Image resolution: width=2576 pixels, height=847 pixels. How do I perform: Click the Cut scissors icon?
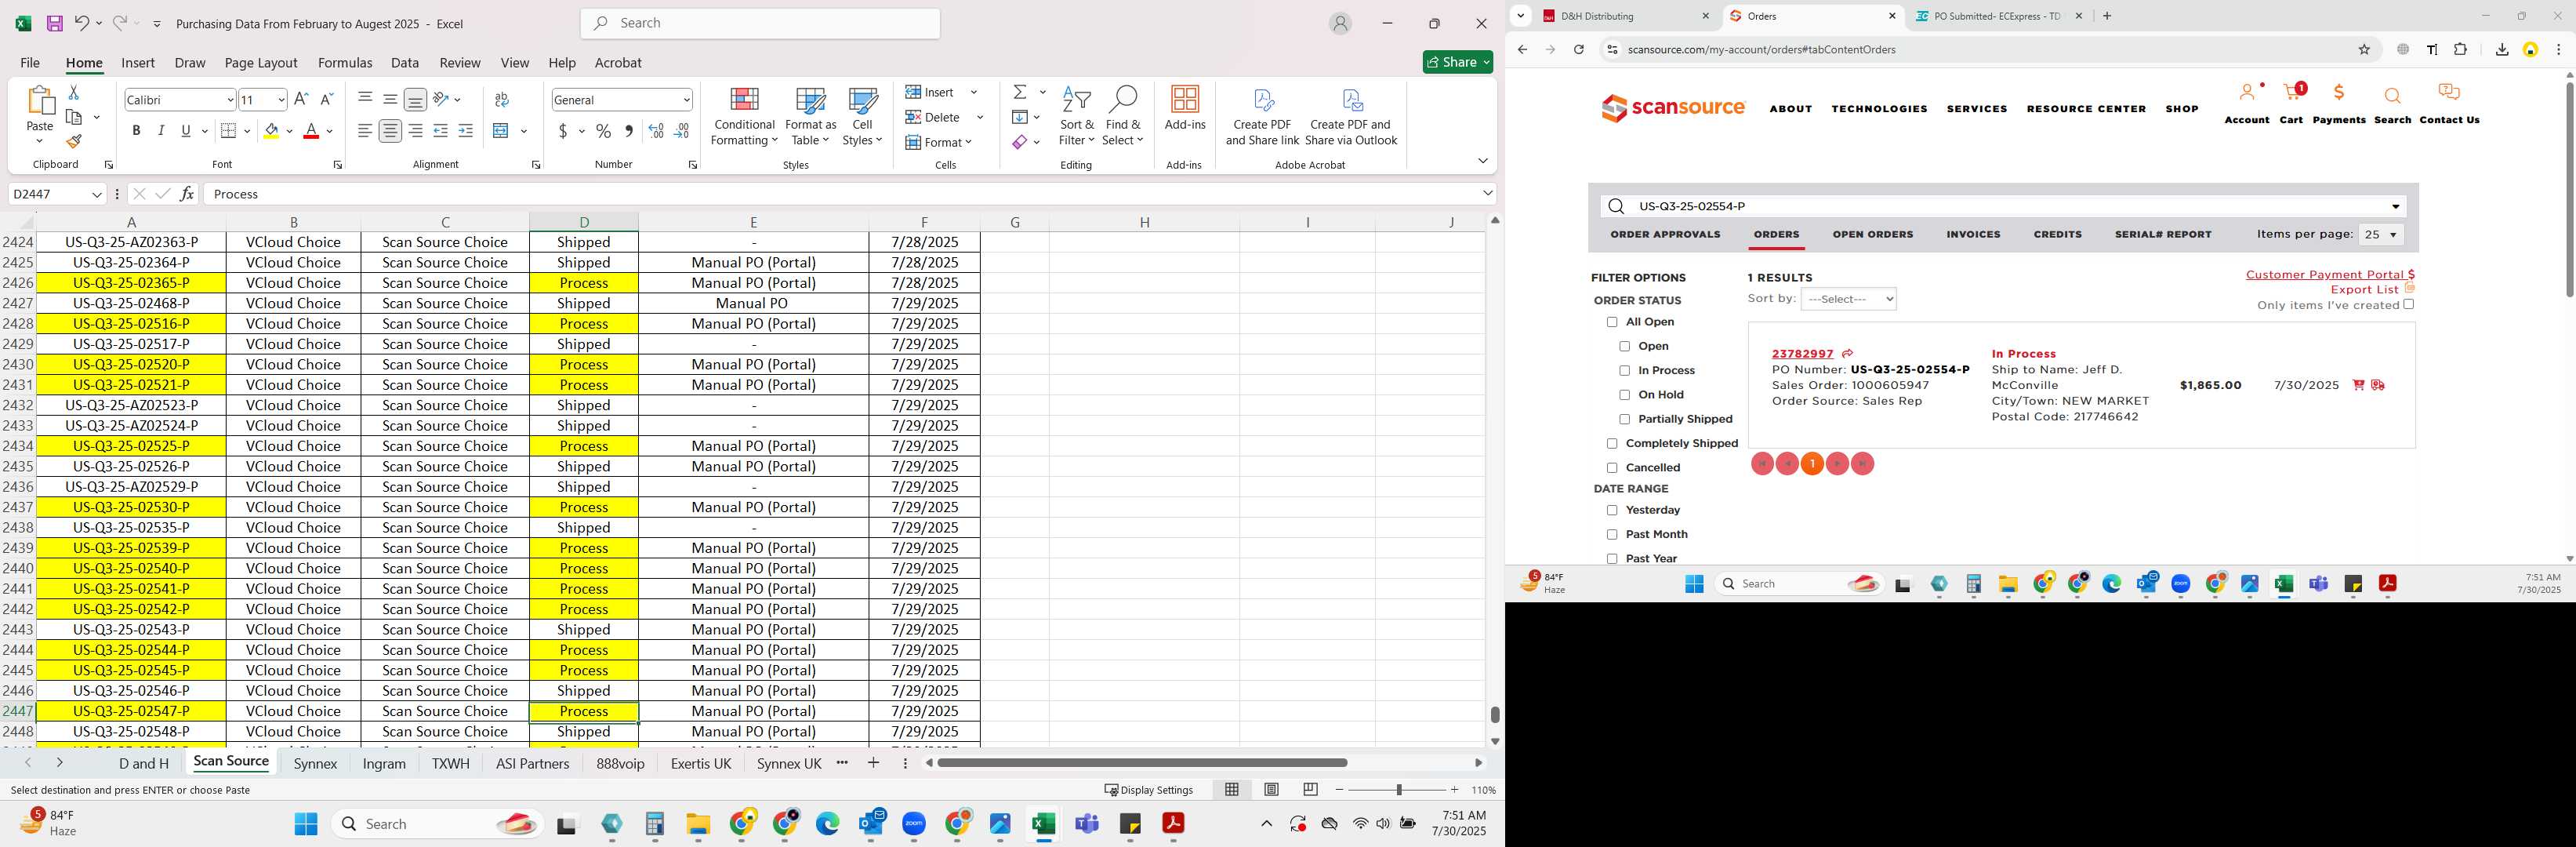pyautogui.click(x=73, y=92)
